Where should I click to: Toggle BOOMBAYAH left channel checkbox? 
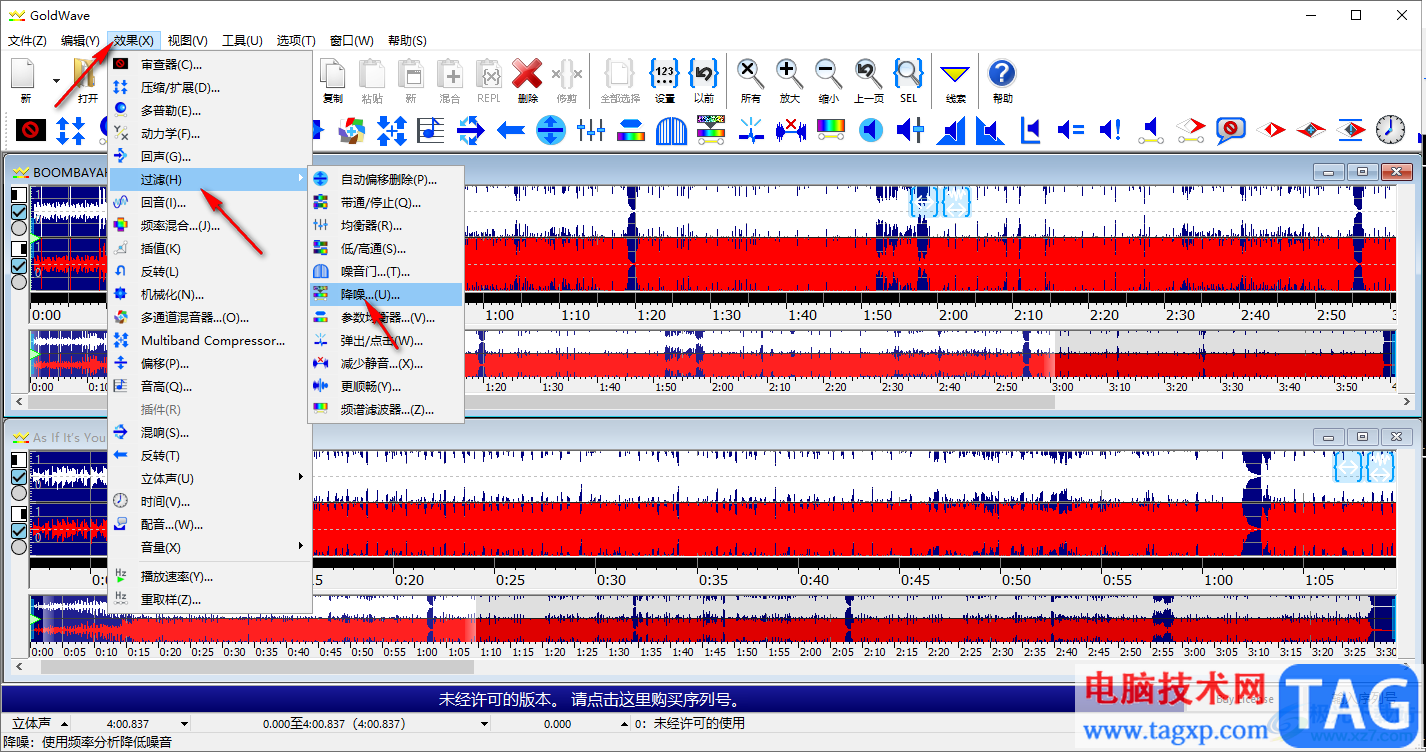click(x=18, y=212)
